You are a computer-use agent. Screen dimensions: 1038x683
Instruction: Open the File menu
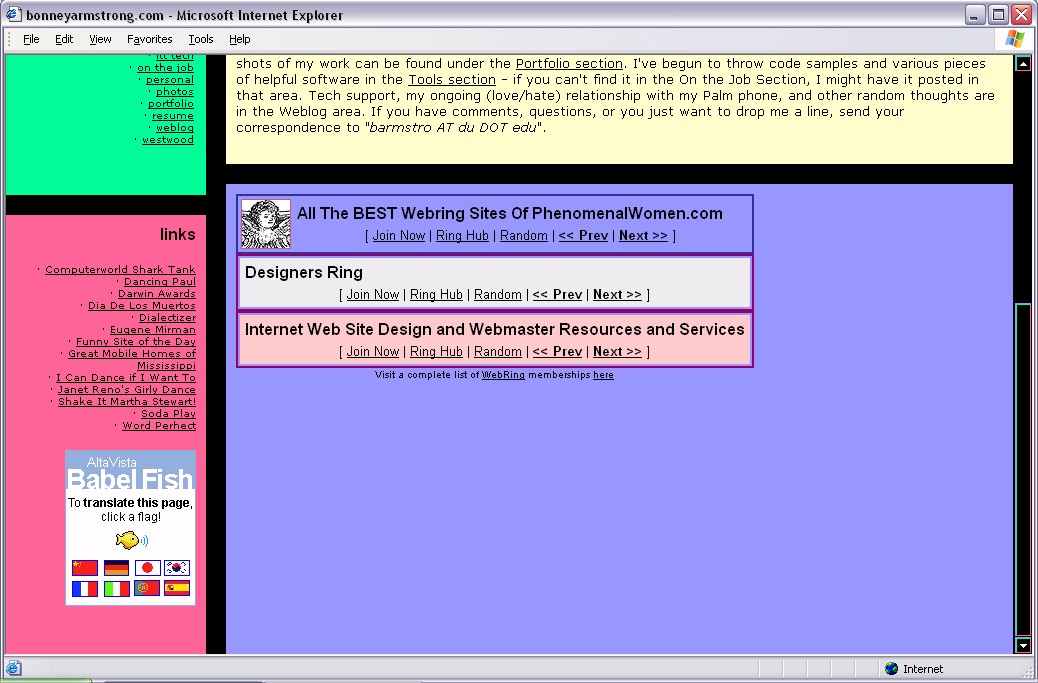point(31,39)
